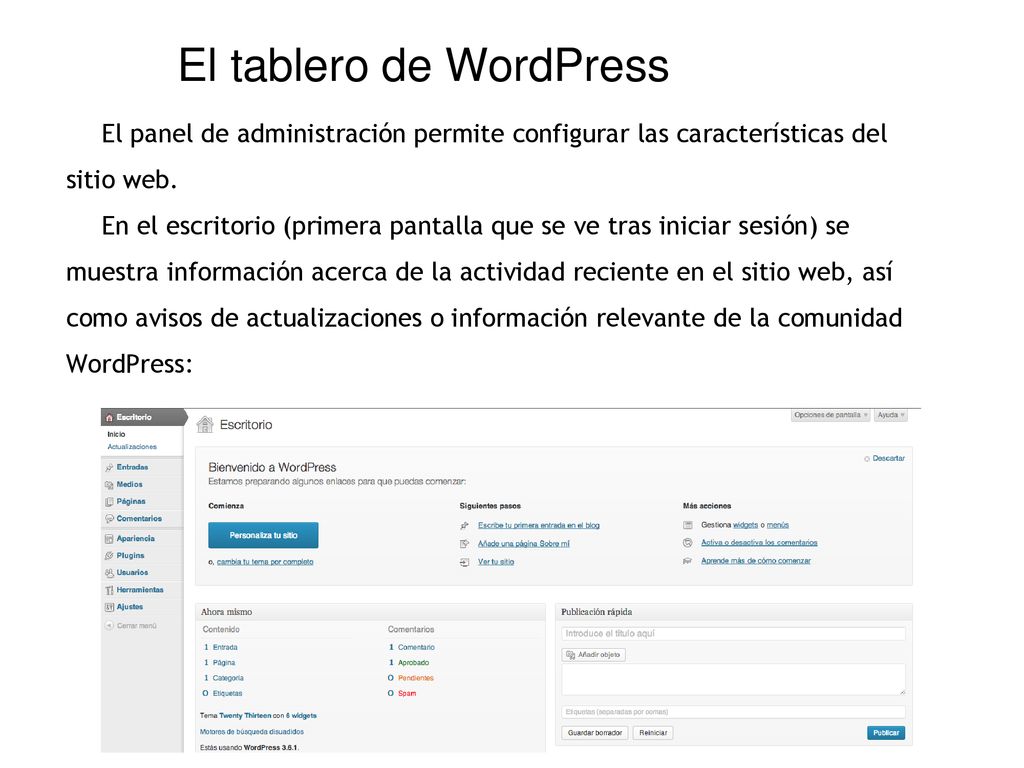The image size is (1024, 768).
Task: Click the media icon in Añadir objeto button
Action: coord(571,655)
